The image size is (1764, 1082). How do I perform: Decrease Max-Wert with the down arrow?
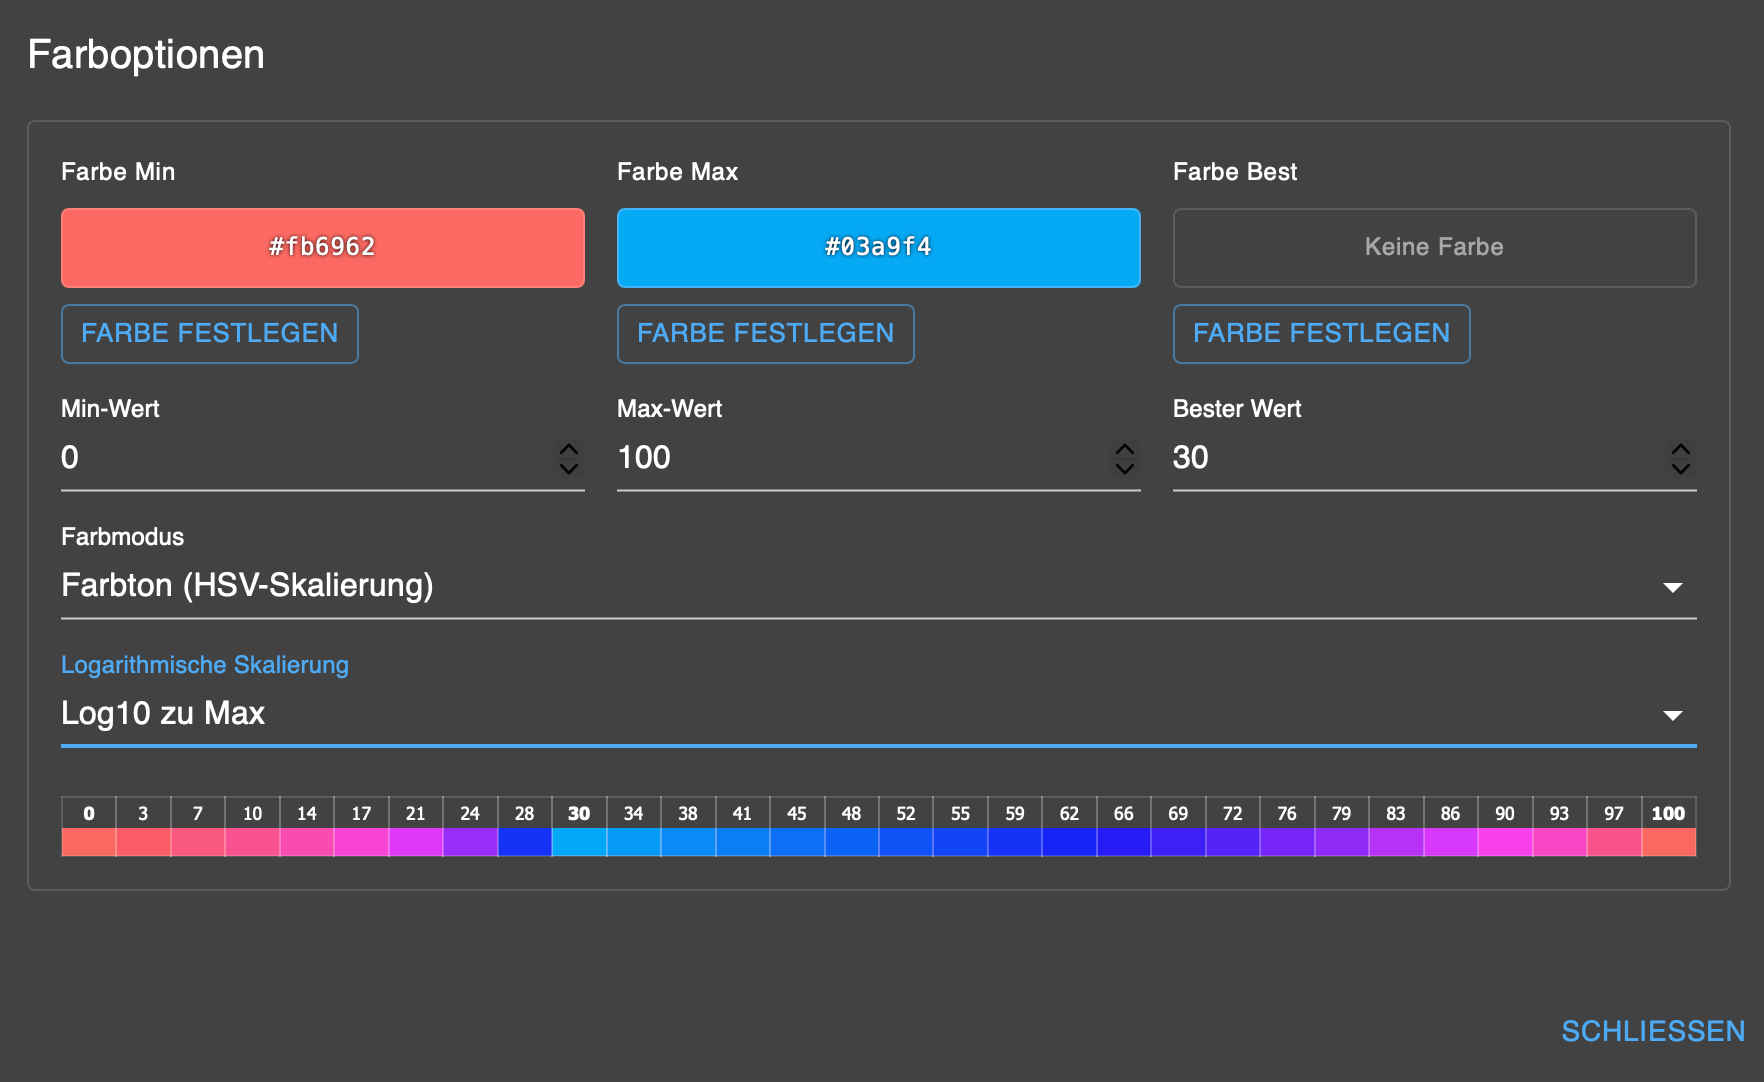tap(1125, 468)
